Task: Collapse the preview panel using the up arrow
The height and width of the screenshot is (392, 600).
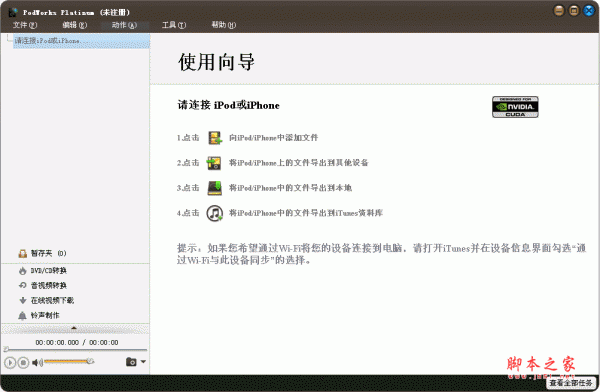Action: click(74, 328)
